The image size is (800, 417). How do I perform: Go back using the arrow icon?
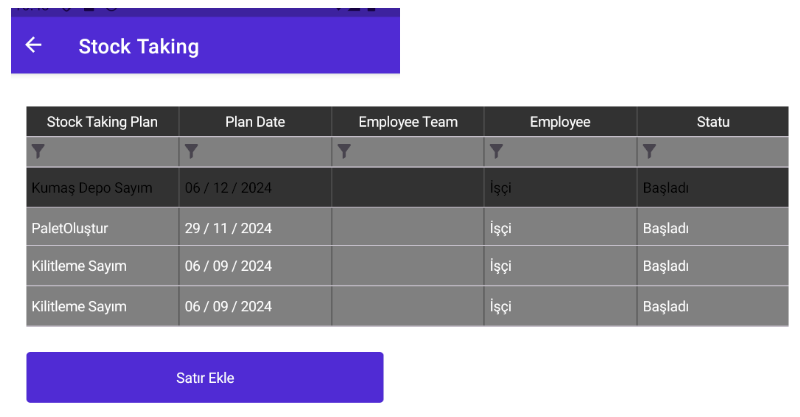coord(34,45)
